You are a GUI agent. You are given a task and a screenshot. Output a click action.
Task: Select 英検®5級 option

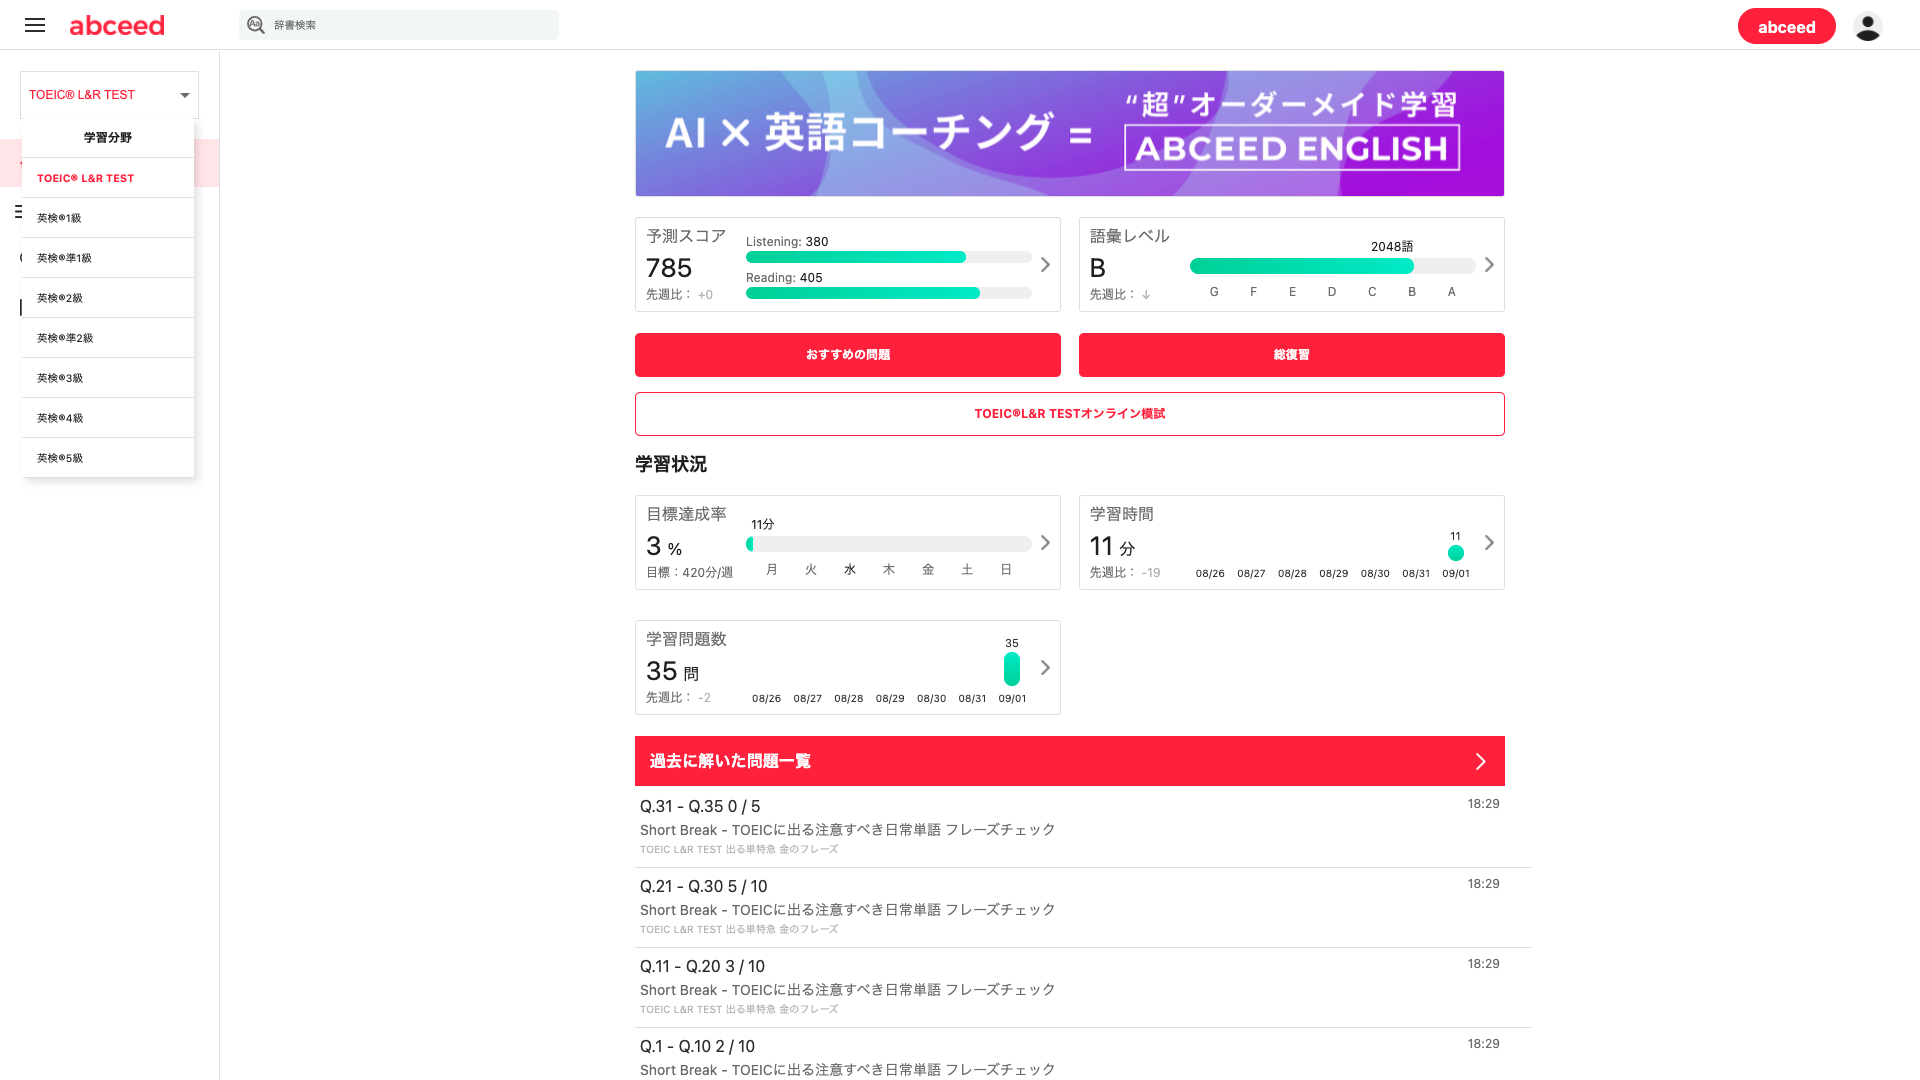click(108, 458)
